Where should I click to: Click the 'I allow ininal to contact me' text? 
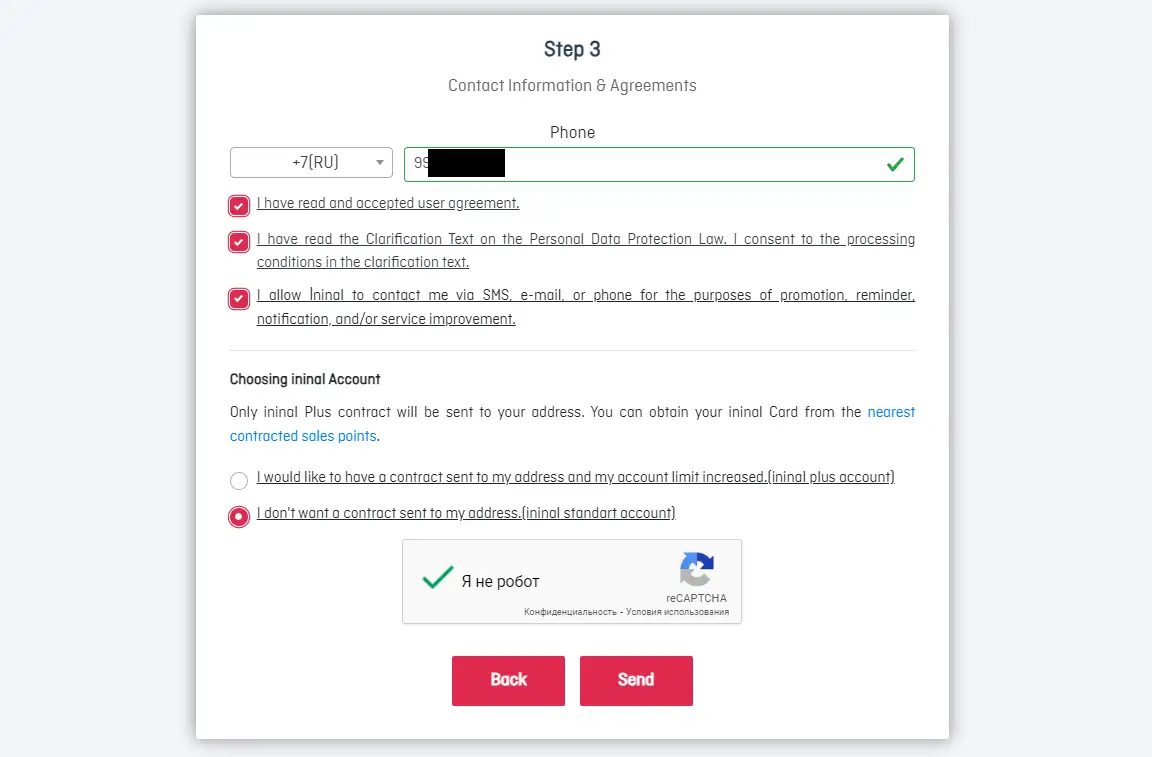point(585,296)
